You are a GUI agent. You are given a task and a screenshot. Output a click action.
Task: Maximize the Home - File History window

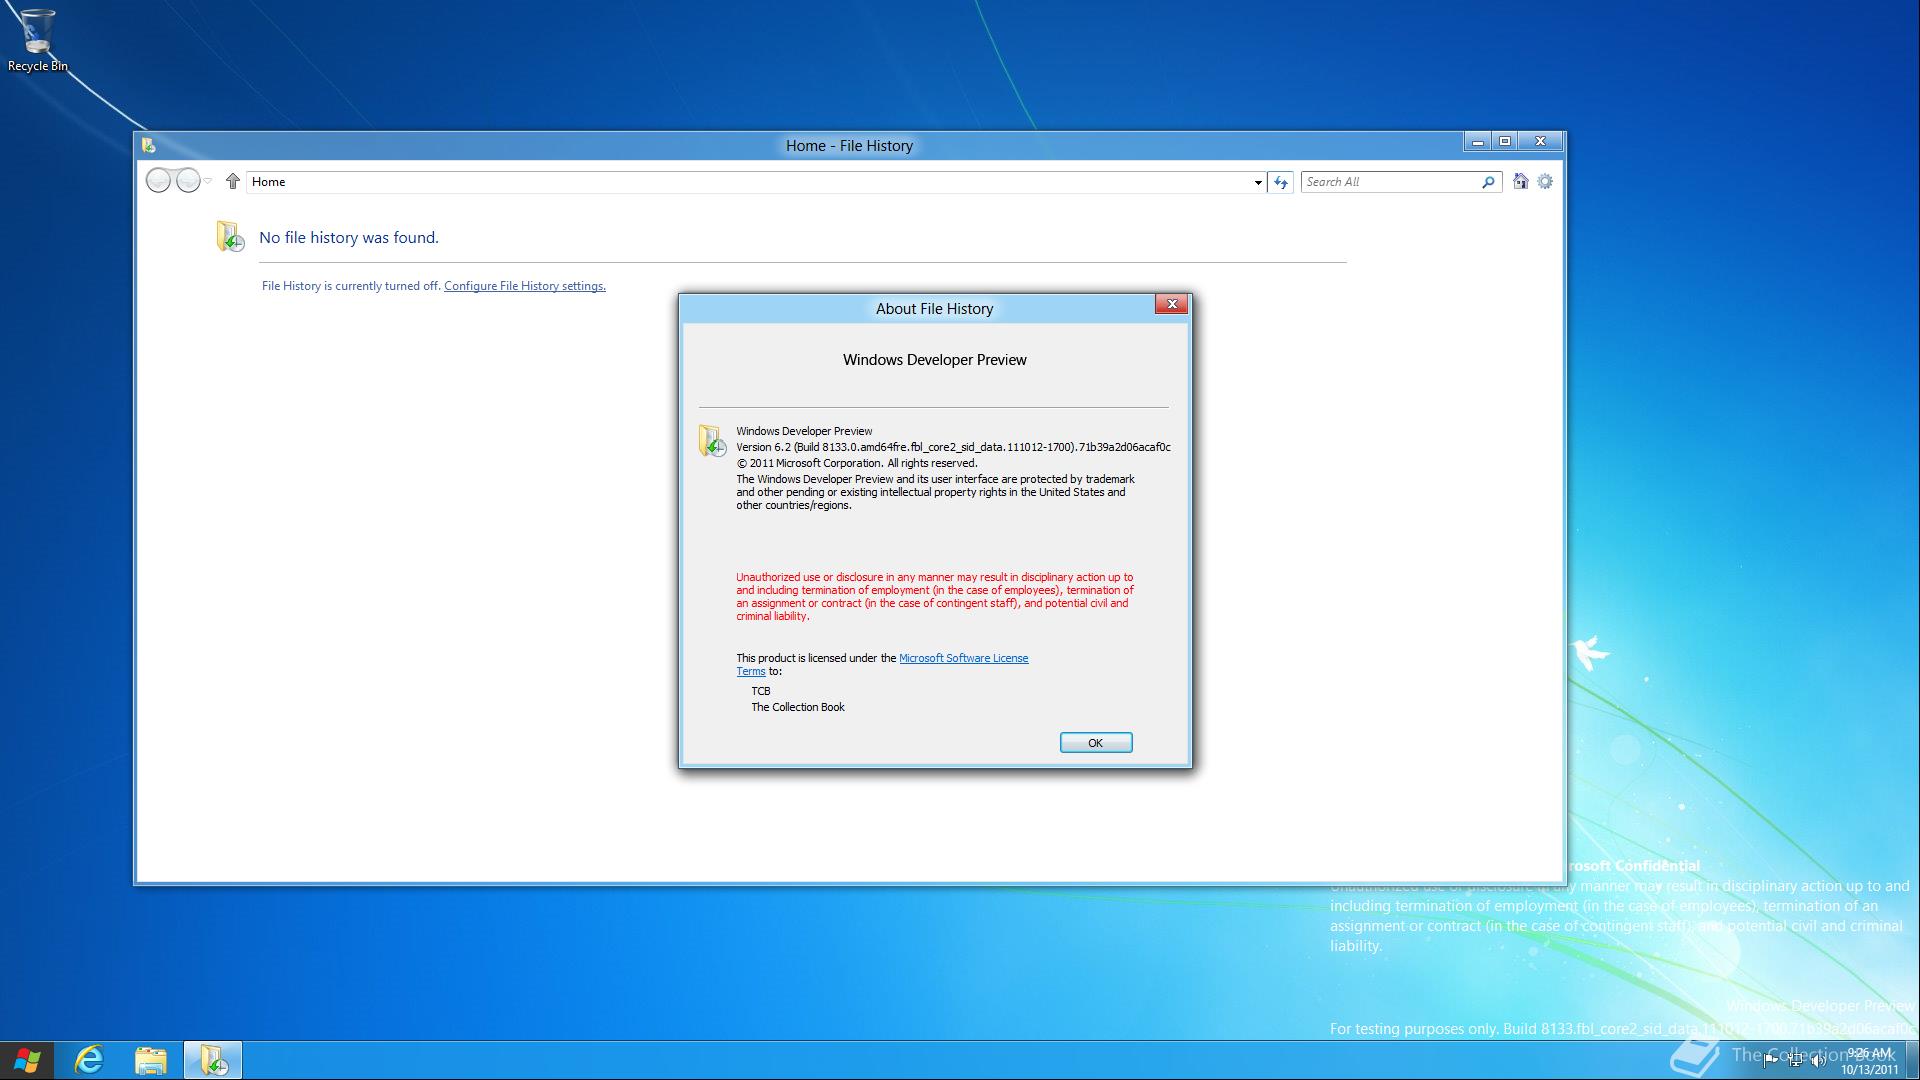point(1505,141)
